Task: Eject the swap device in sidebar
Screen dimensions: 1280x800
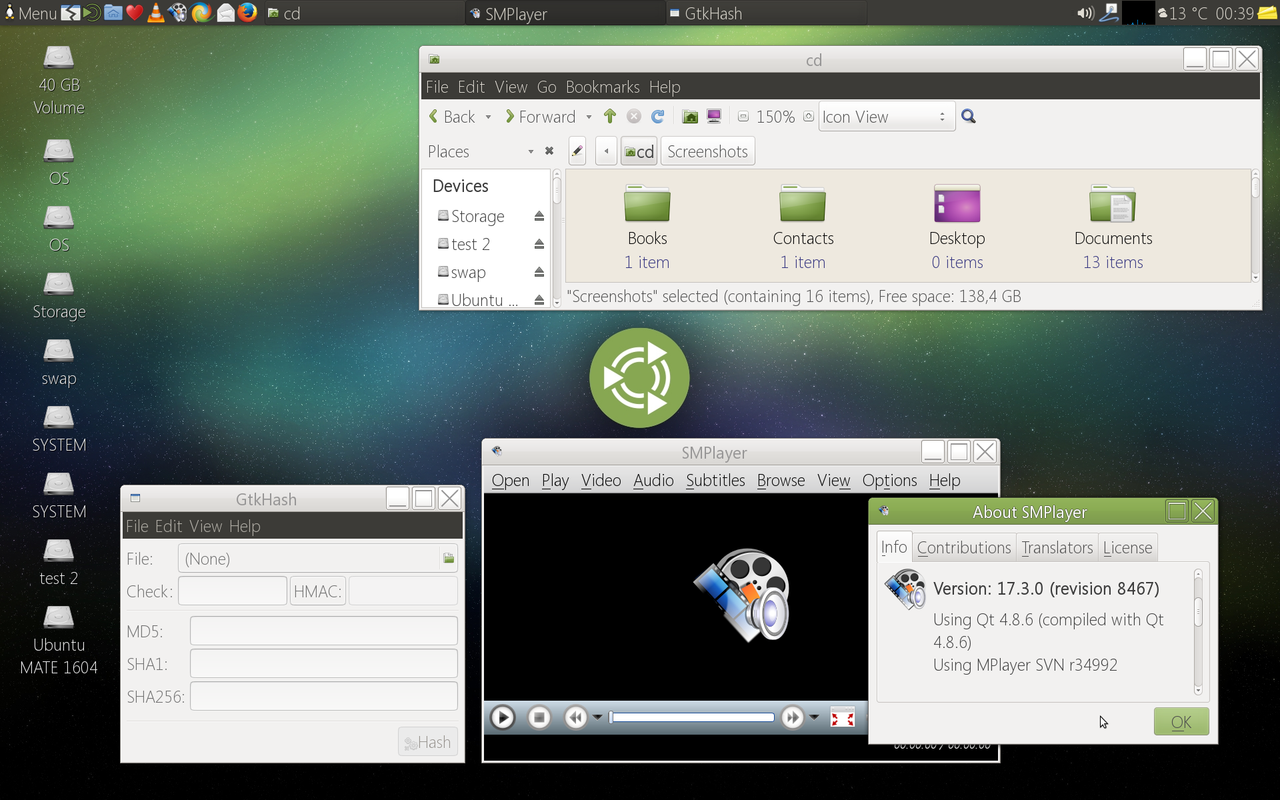Action: (x=539, y=272)
